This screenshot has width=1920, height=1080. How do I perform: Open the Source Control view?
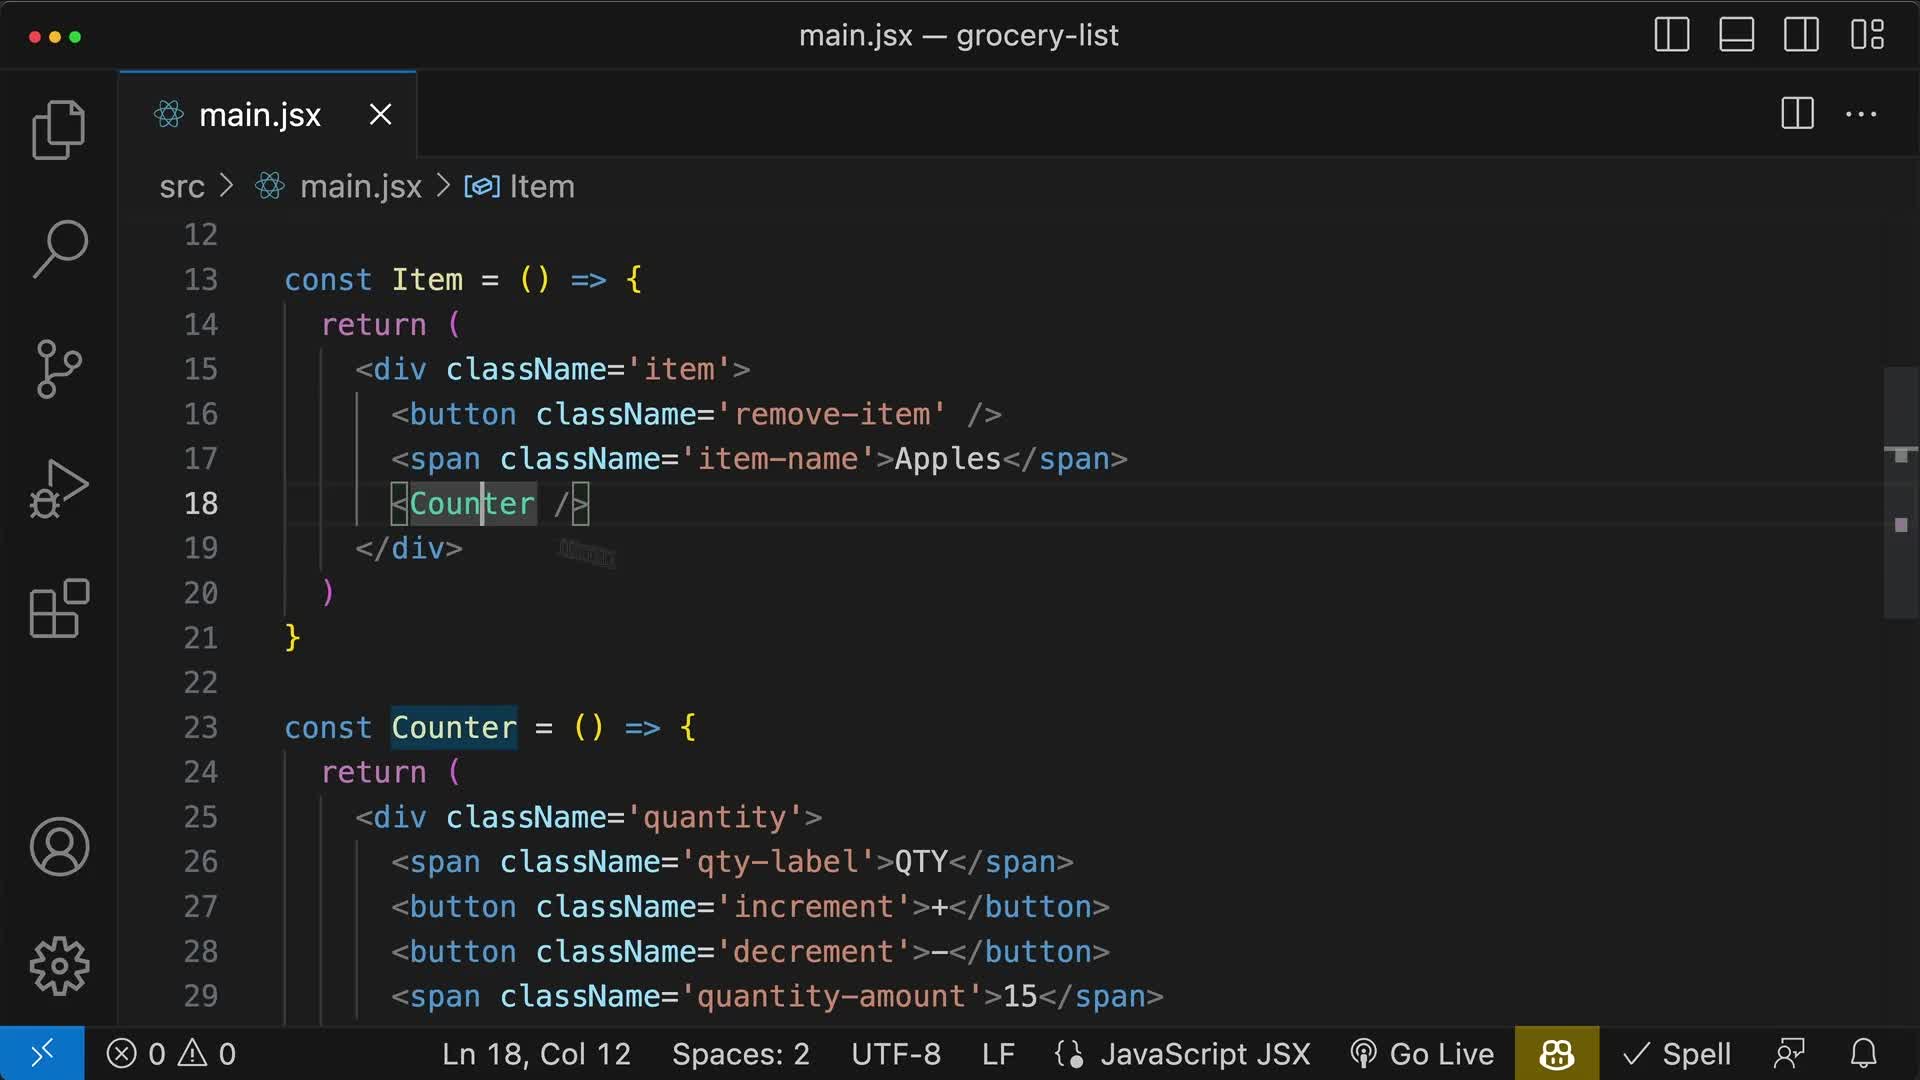(x=59, y=368)
